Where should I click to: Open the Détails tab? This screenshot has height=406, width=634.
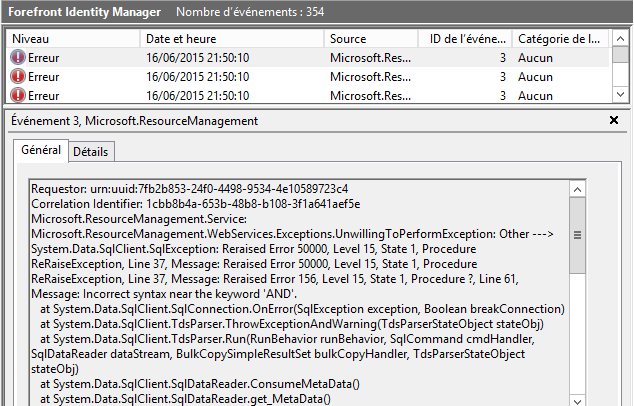91,152
